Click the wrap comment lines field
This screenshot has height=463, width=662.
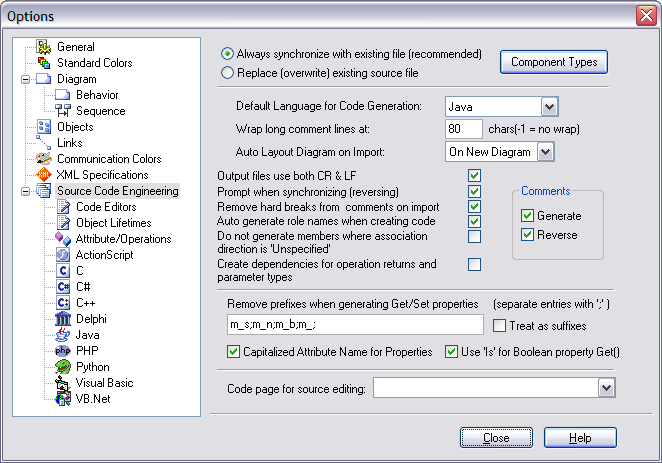tap(464, 129)
